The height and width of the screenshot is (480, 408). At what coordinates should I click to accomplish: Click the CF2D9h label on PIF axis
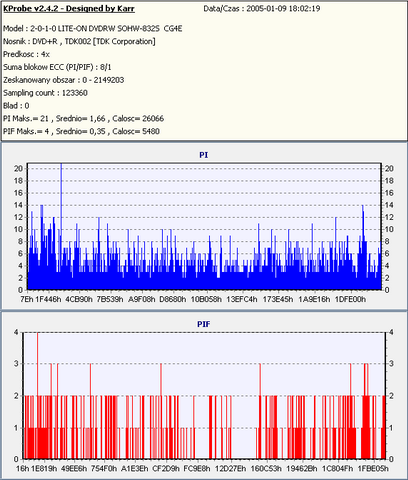166,469
